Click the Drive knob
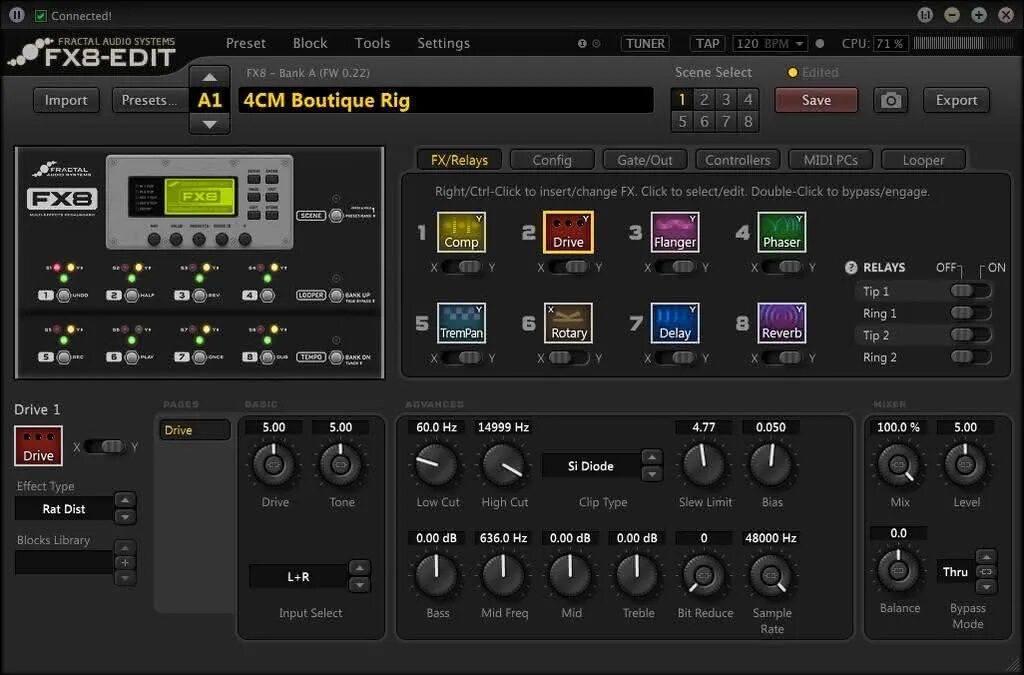 pyautogui.click(x=274, y=464)
